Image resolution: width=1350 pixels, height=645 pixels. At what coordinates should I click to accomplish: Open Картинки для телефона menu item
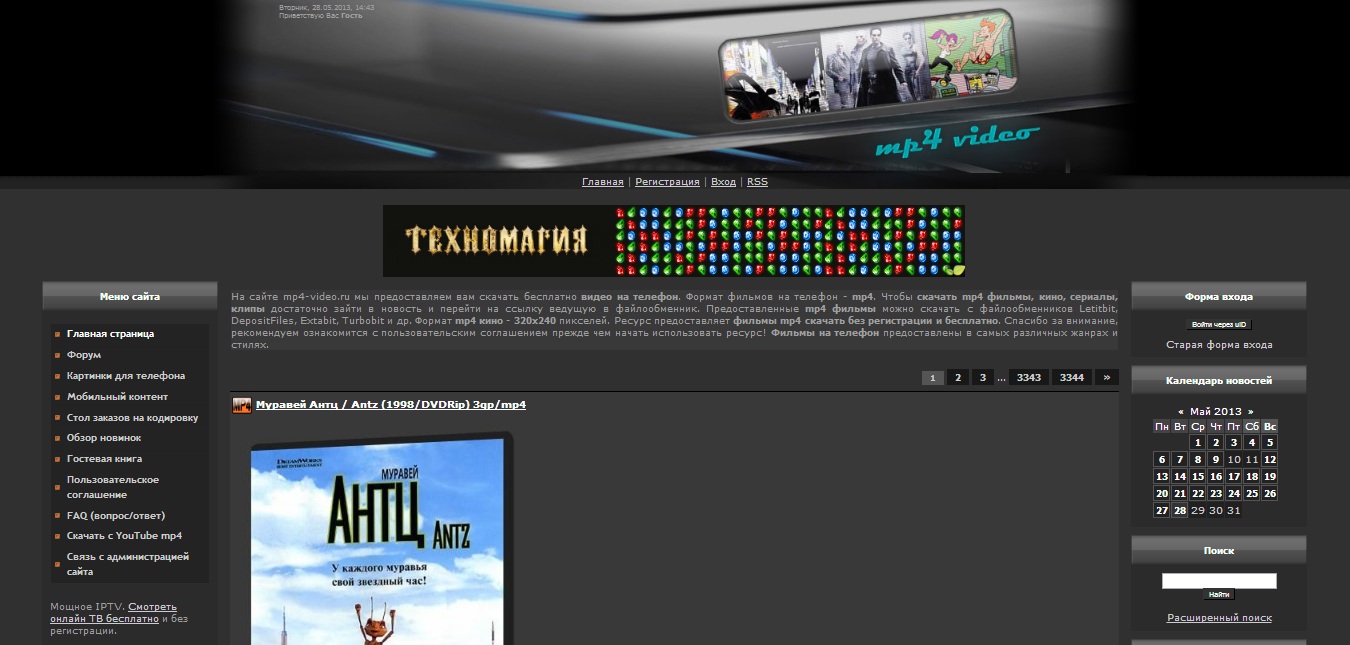pyautogui.click(x=126, y=376)
